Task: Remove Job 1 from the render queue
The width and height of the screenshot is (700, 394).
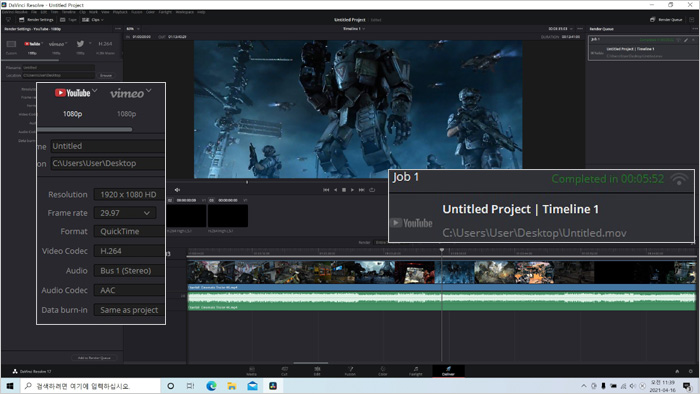Action: pyautogui.click(x=693, y=40)
